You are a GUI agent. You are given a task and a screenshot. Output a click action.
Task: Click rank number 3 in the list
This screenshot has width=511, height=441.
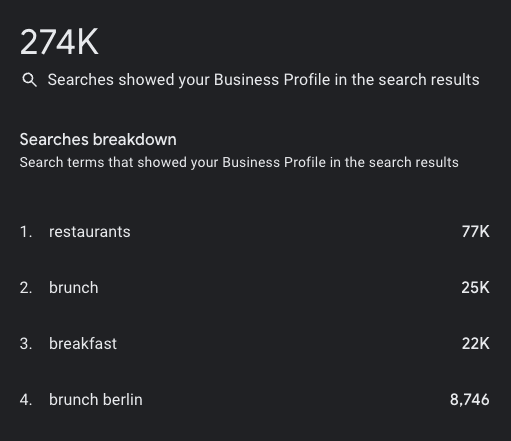pos(26,344)
